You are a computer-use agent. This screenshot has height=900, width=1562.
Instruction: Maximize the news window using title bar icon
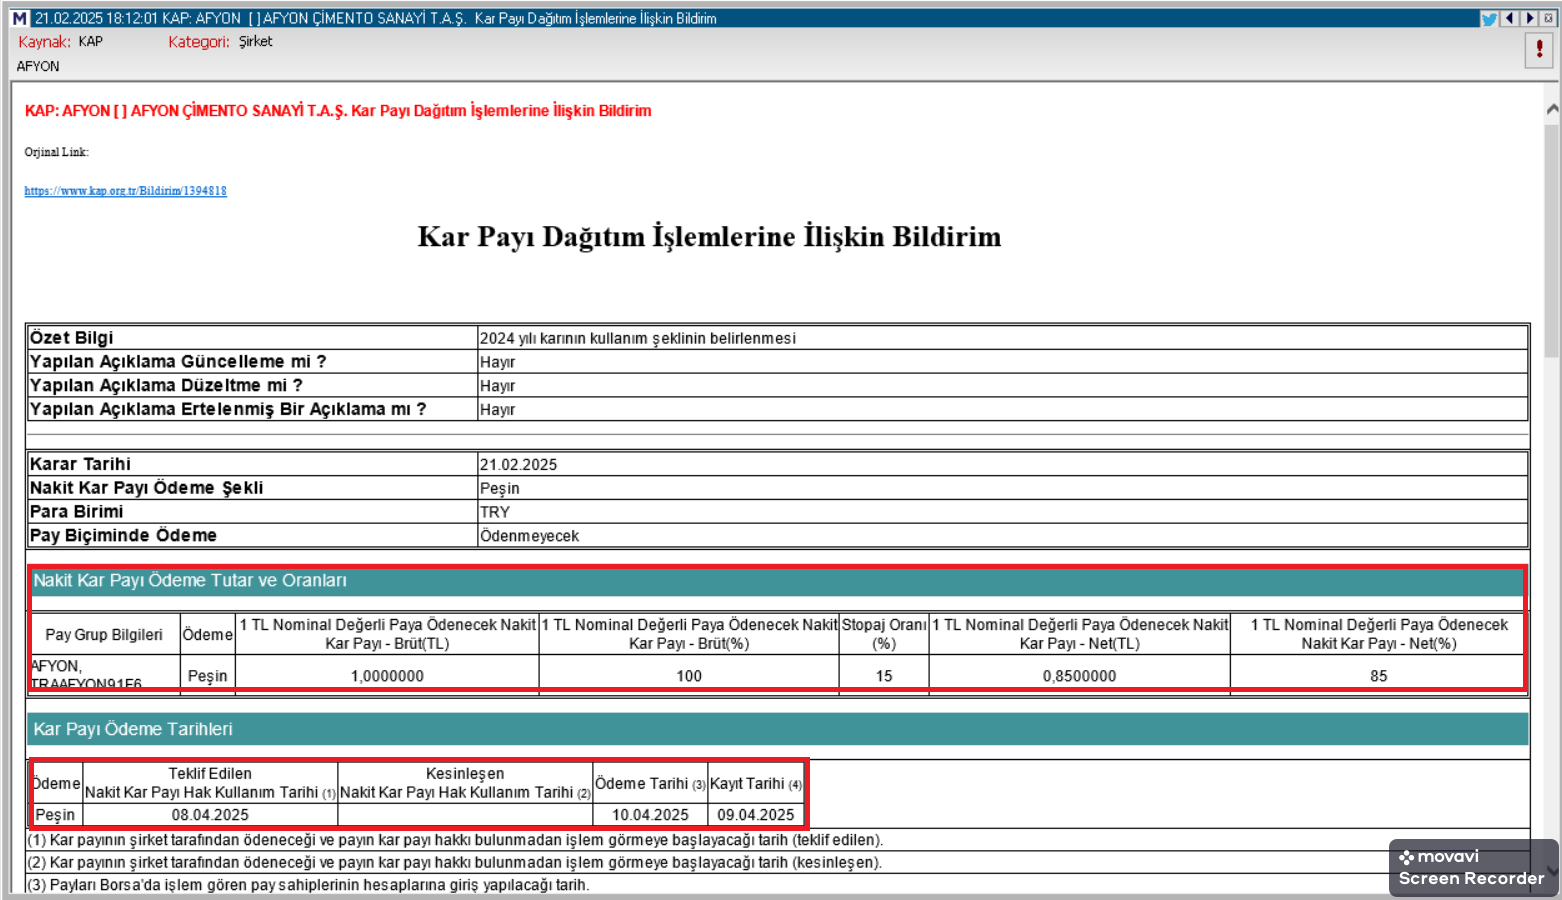1548,18
